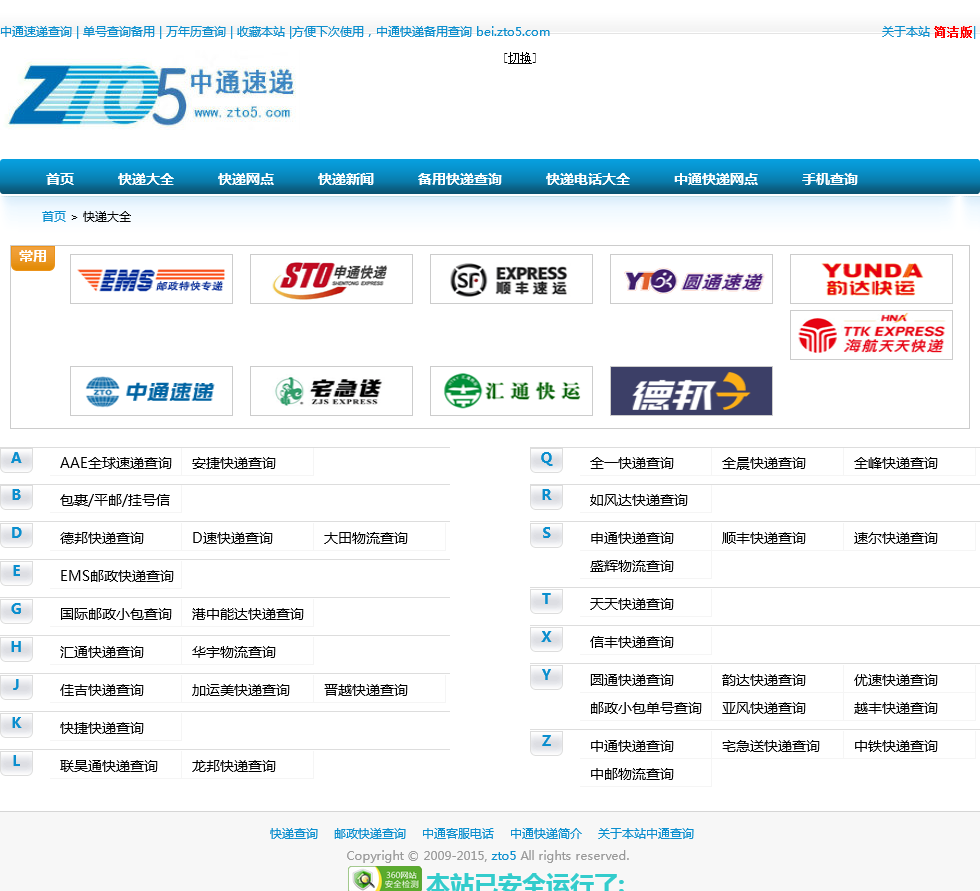The height and width of the screenshot is (891, 980).
Task: Open 包裹/平邮/挂号信
Action: pos(115,500)
